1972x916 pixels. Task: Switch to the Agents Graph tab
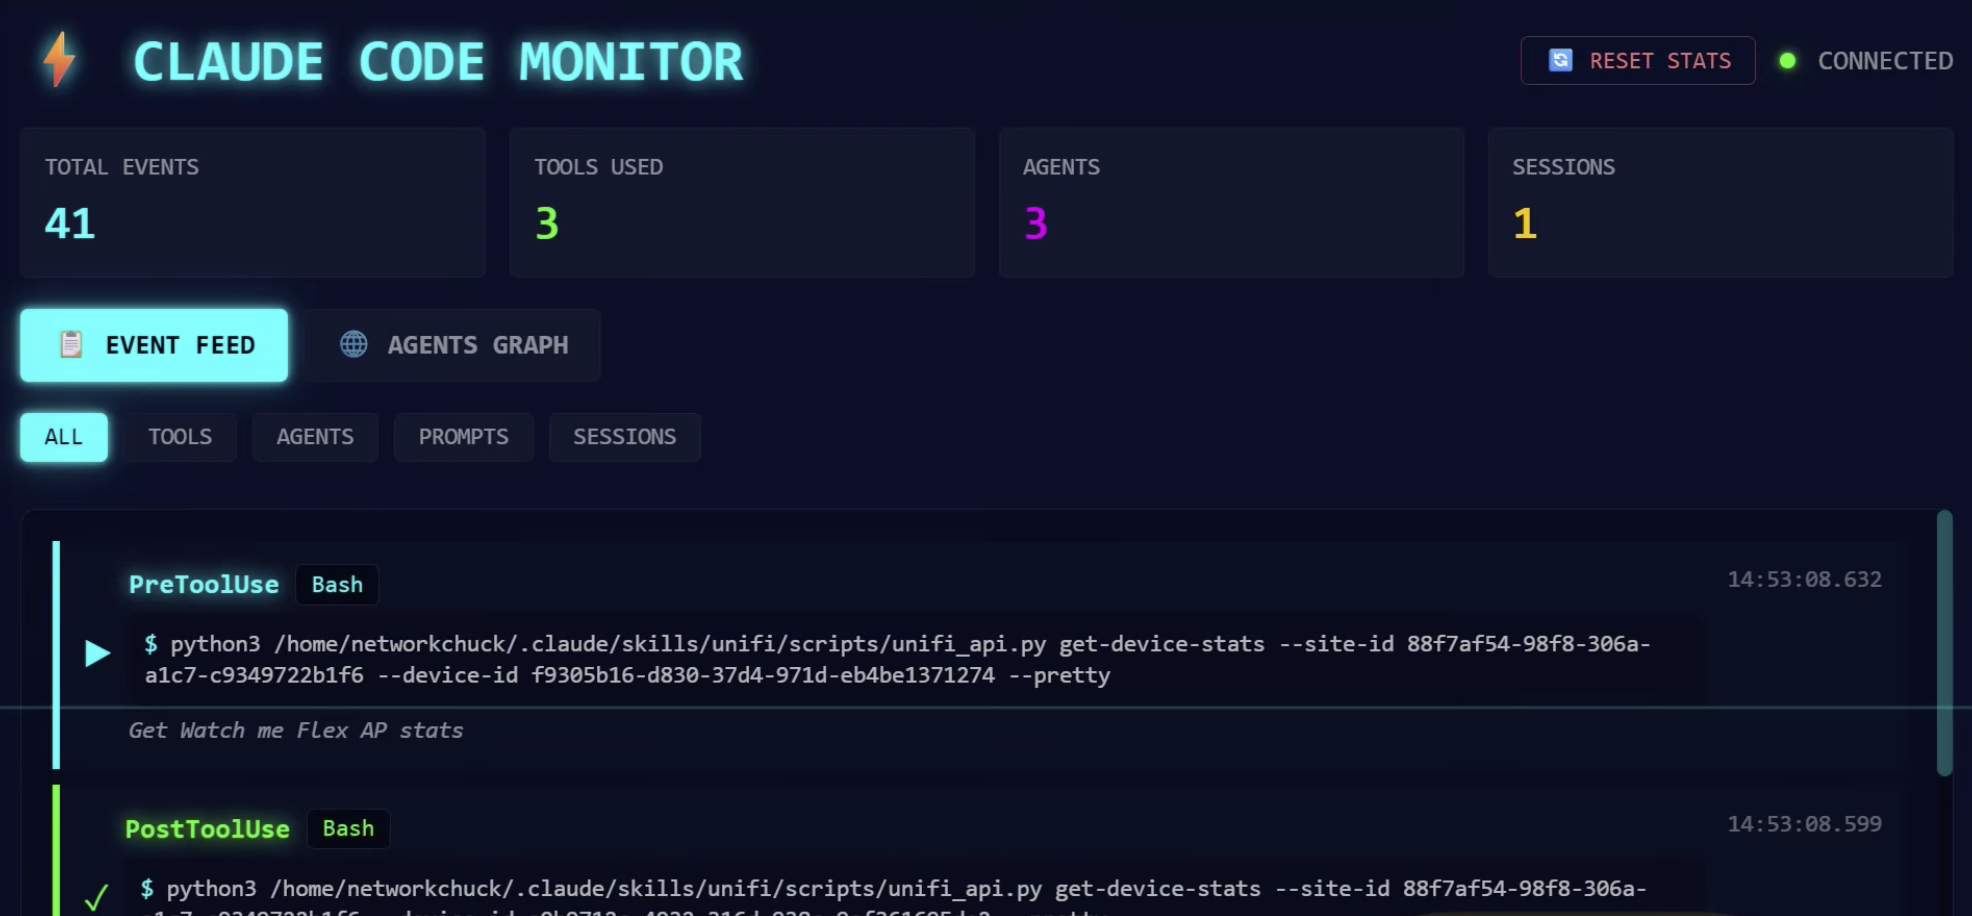(453, 345)
